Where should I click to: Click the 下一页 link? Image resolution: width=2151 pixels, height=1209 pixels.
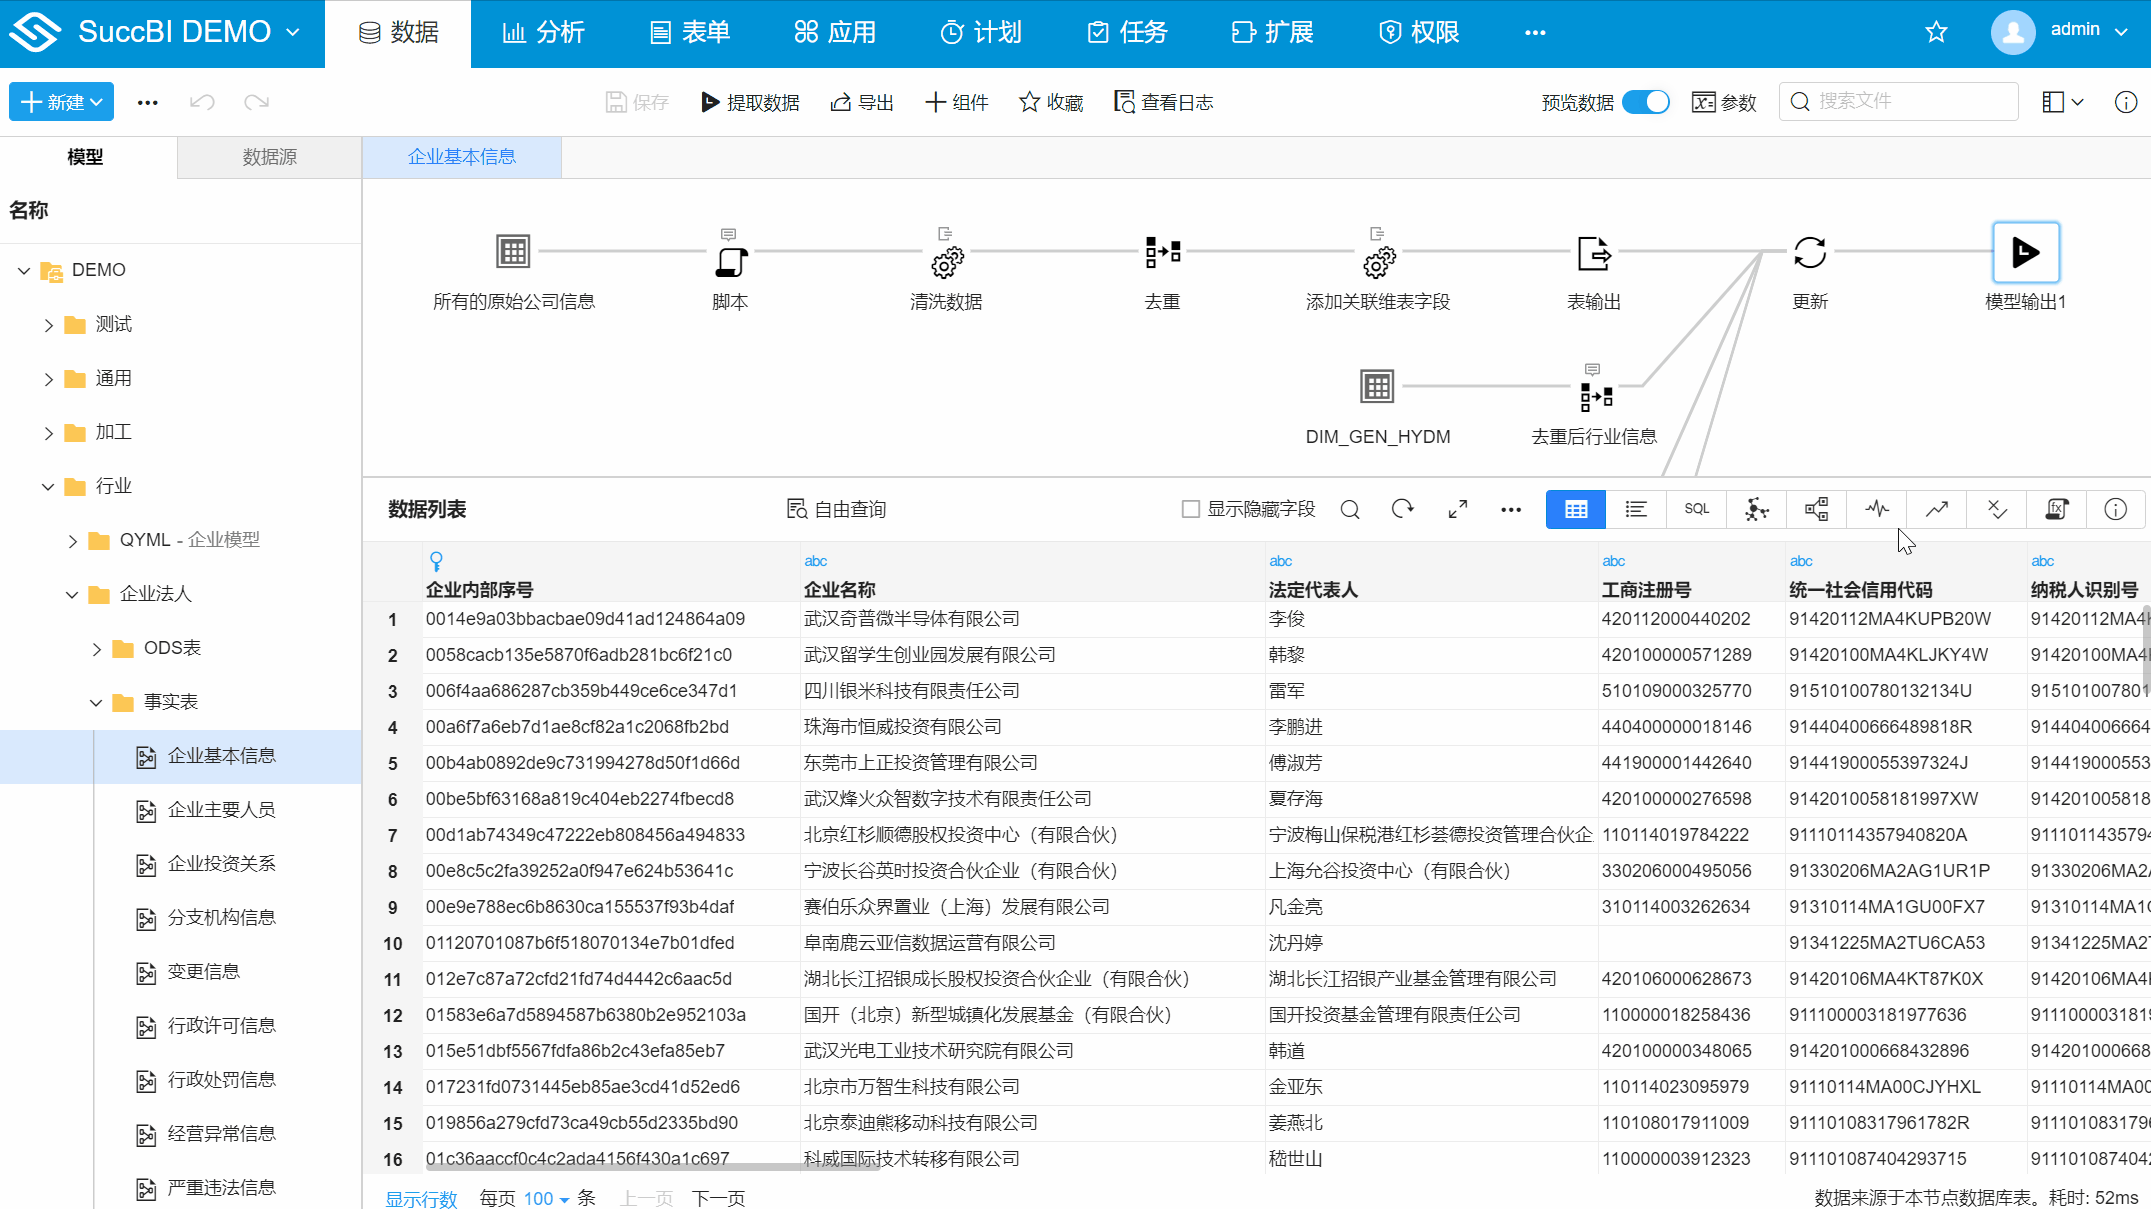pyautogui.click(x=718, y=1198)
